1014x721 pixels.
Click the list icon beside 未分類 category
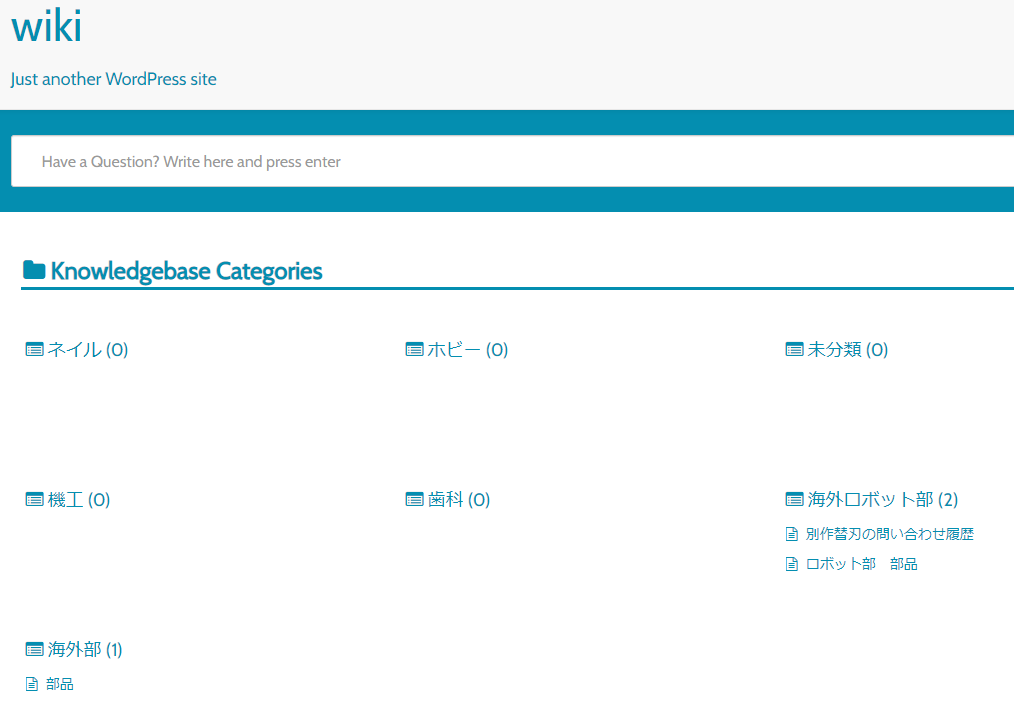[x=795, y=350]
